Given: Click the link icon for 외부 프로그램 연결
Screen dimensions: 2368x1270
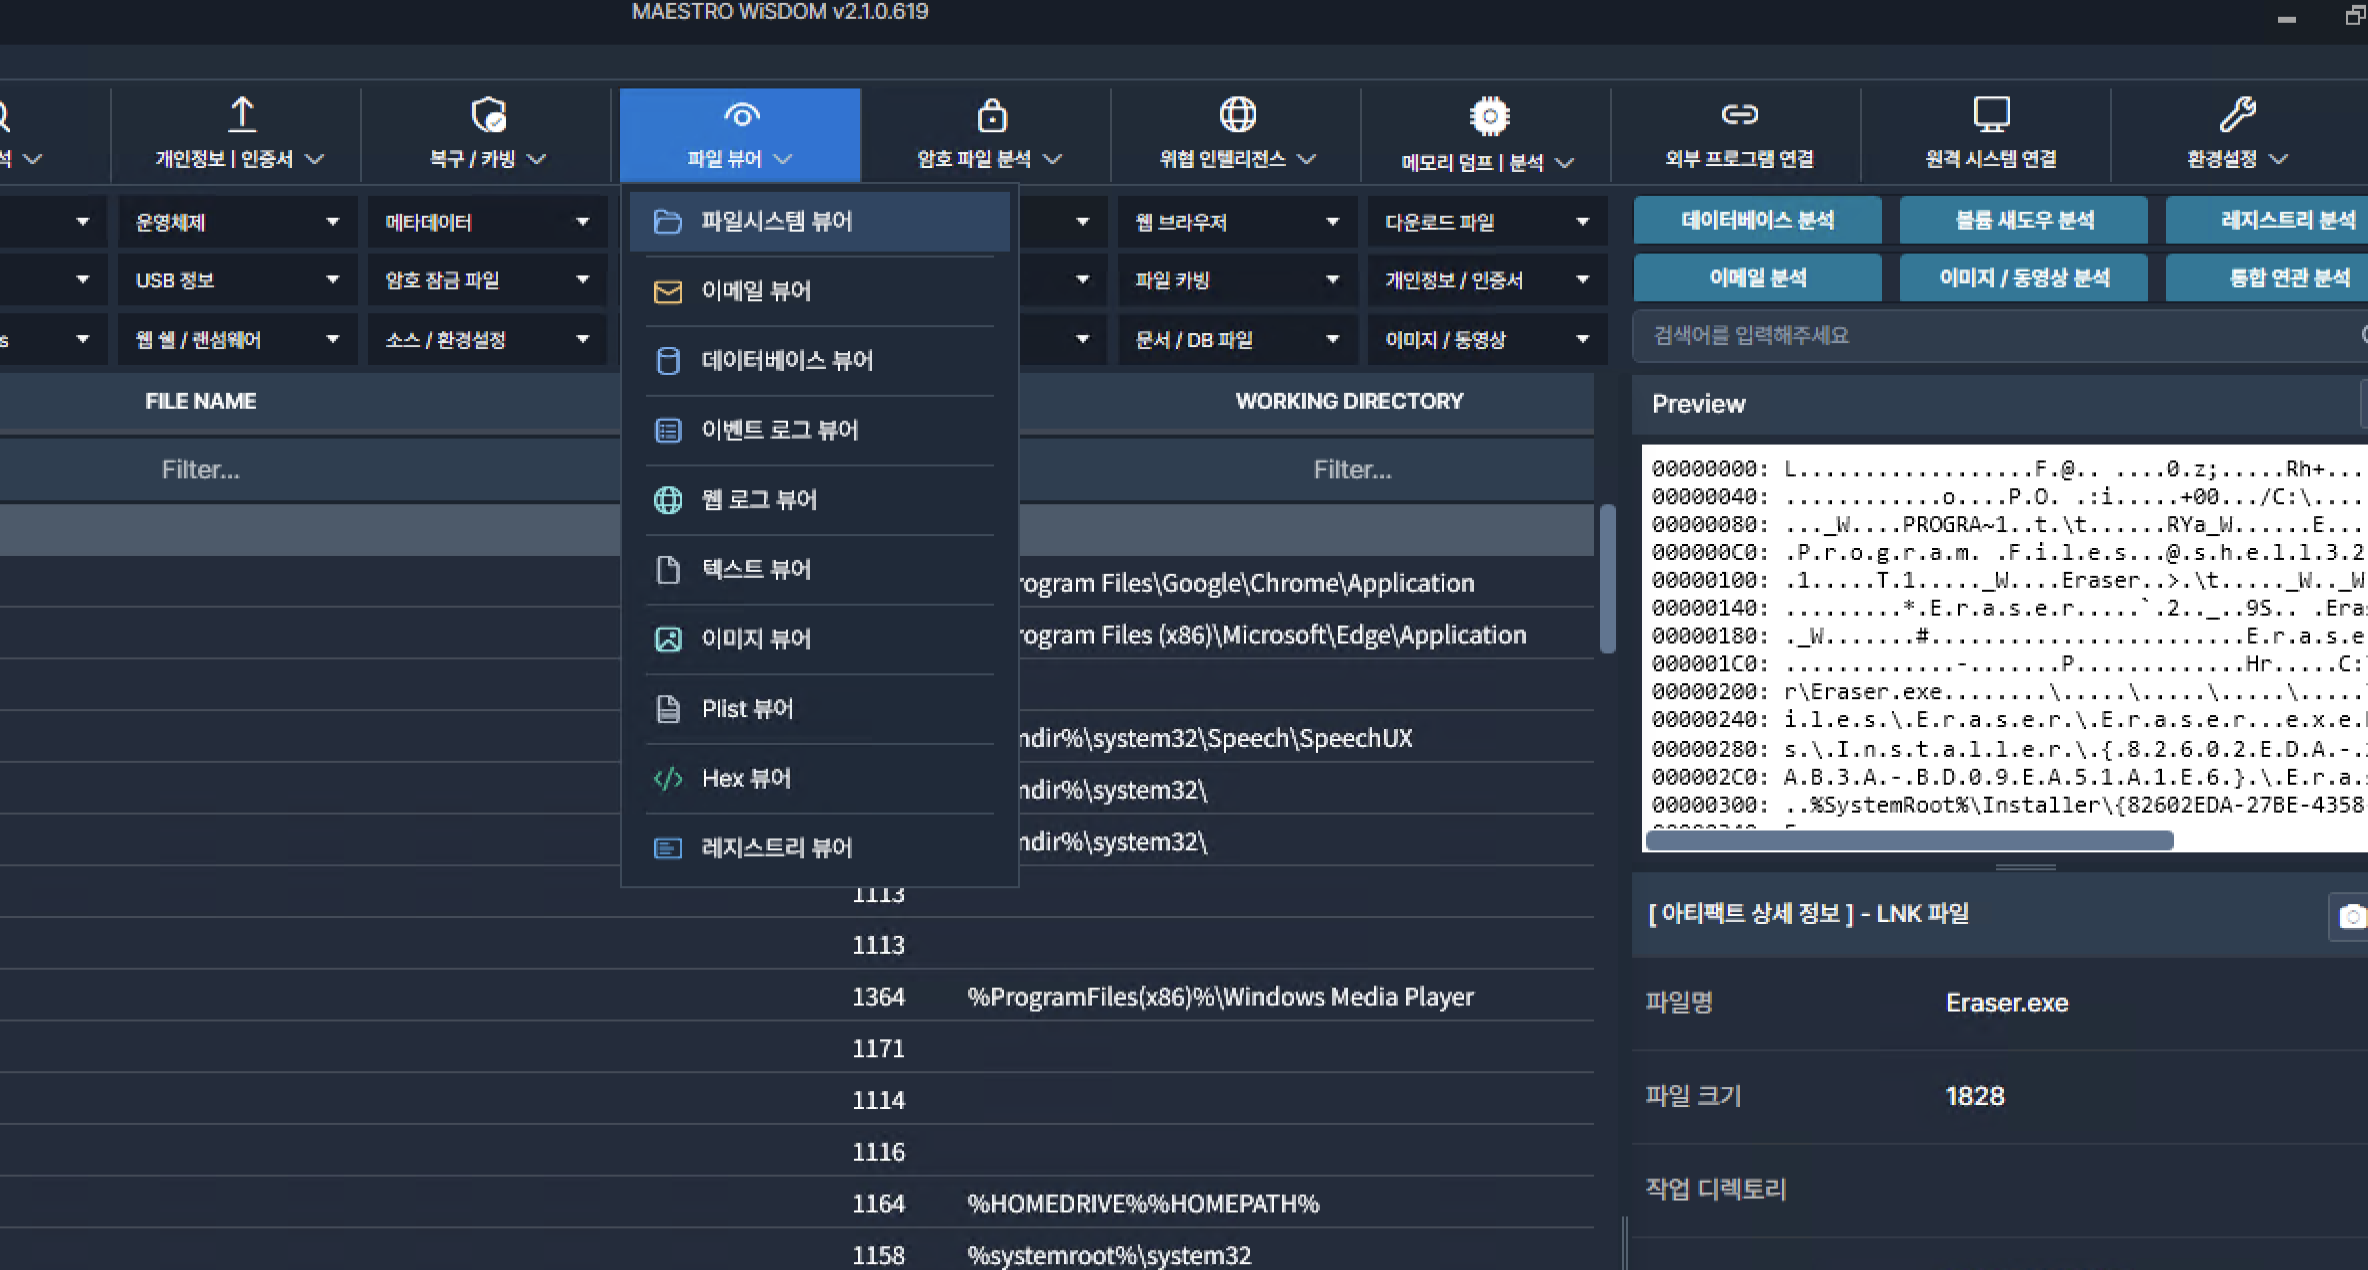Looking at the screenshot, I should click(x=1740, y=115).
